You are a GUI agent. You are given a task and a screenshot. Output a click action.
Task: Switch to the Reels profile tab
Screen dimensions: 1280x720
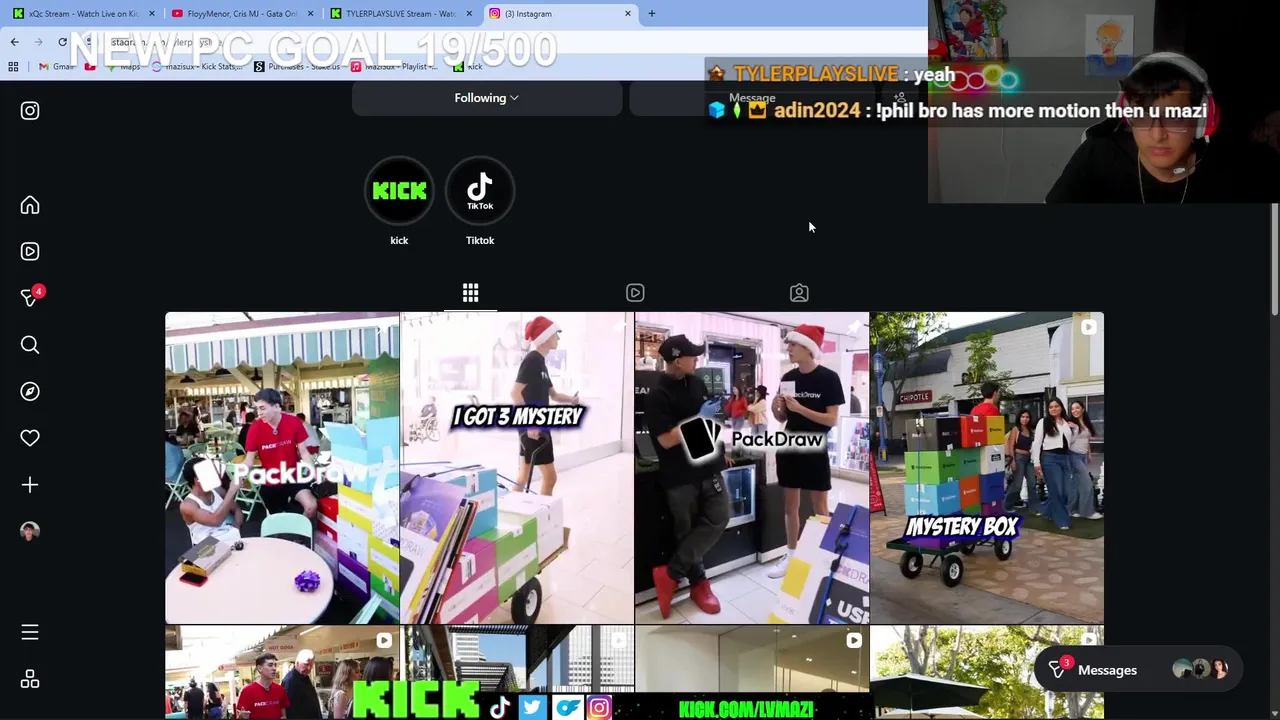[635, 293]
